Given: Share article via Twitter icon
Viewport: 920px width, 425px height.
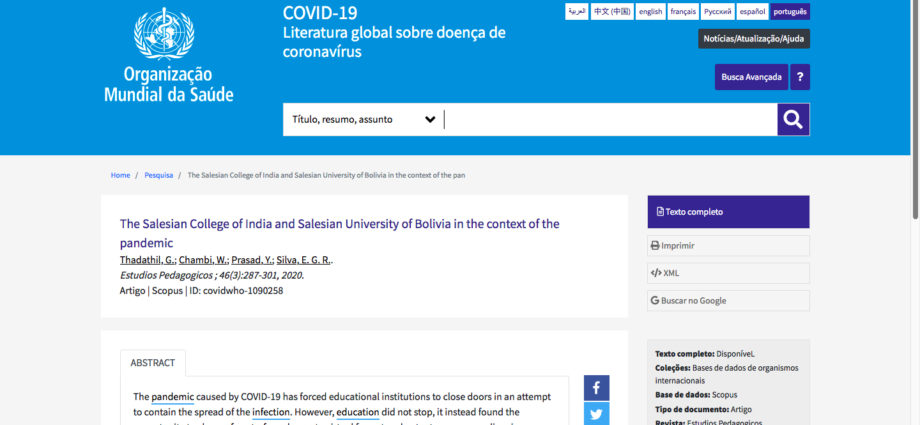Looking at the screenshot, I should click(596, 414).
